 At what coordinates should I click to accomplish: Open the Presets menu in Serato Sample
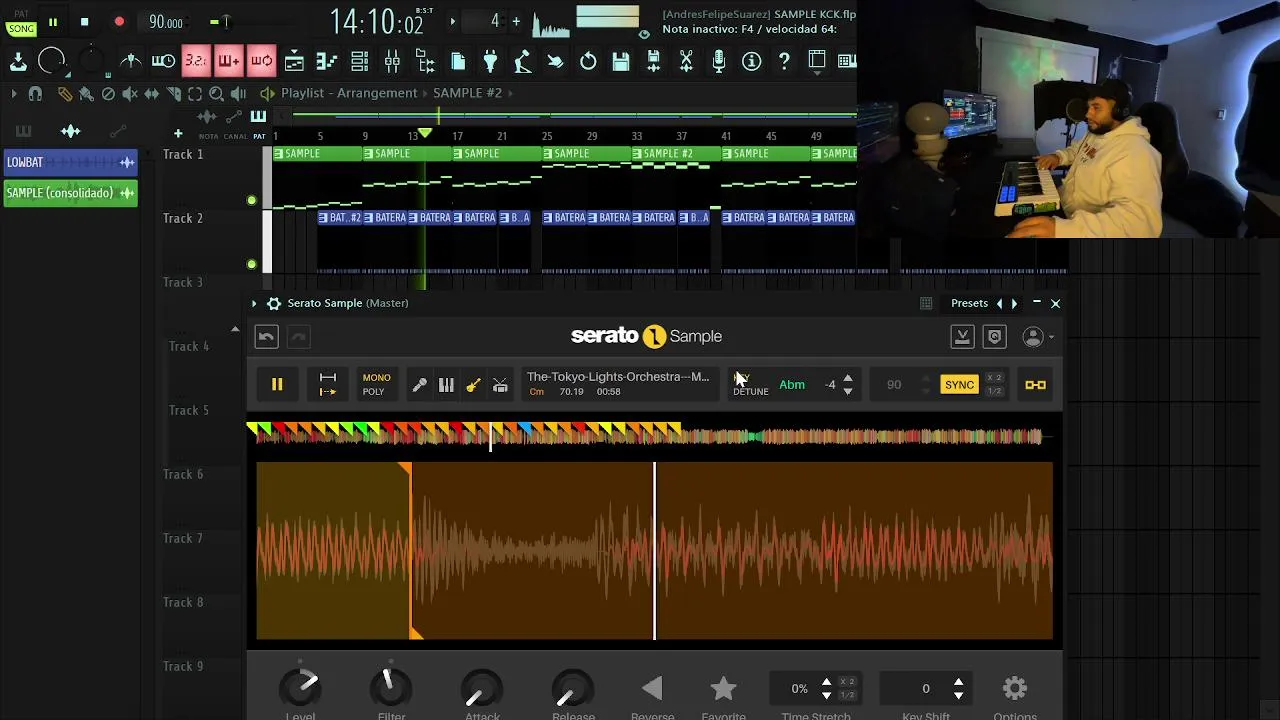pos(969,303)
